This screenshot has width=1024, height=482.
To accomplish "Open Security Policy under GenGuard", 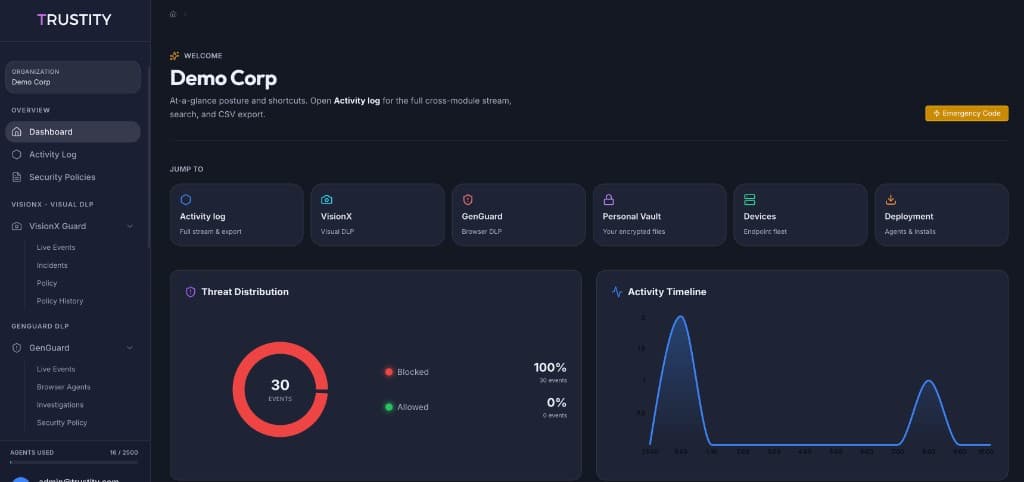I will coord(62,423).
